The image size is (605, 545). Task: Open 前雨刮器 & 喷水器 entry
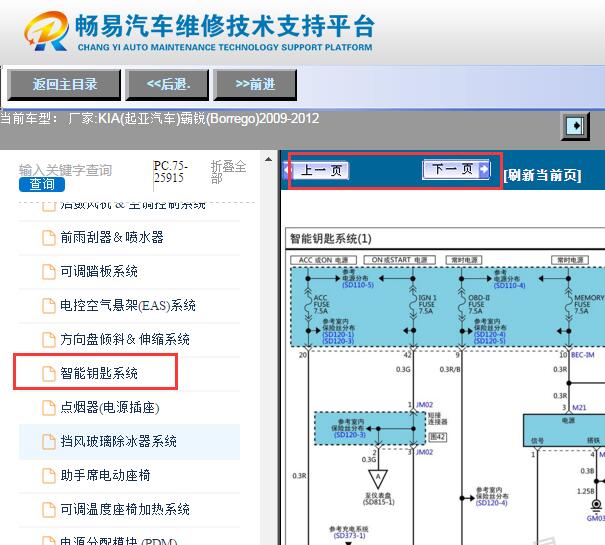(112, 237)
